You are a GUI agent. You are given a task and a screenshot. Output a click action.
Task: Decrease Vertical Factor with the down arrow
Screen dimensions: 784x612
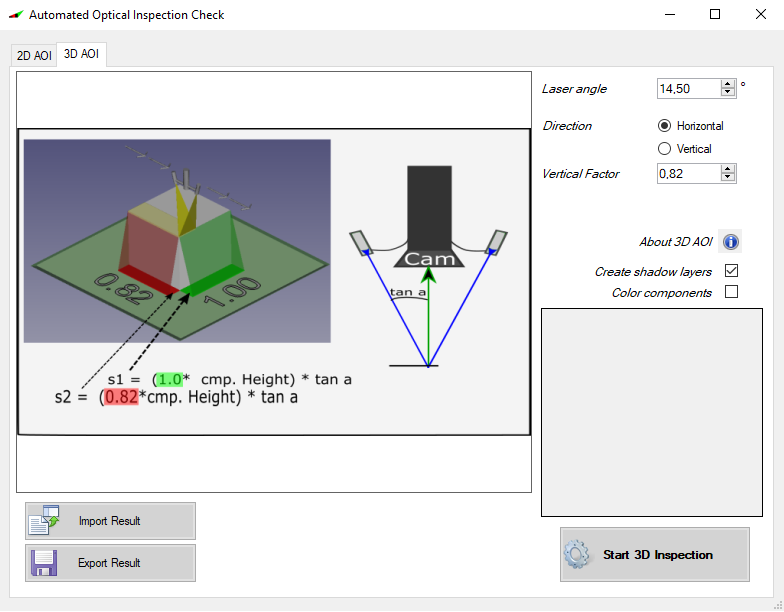click(x=728, y=178)
